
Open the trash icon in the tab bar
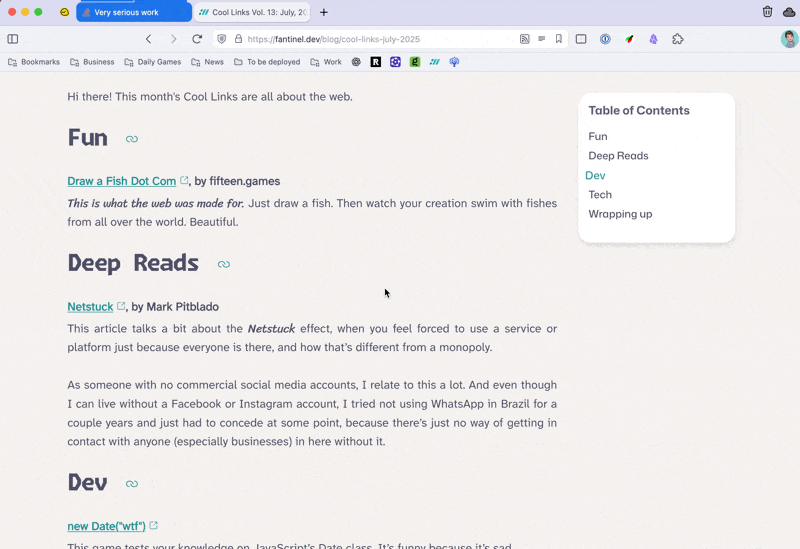click(767, 12)
